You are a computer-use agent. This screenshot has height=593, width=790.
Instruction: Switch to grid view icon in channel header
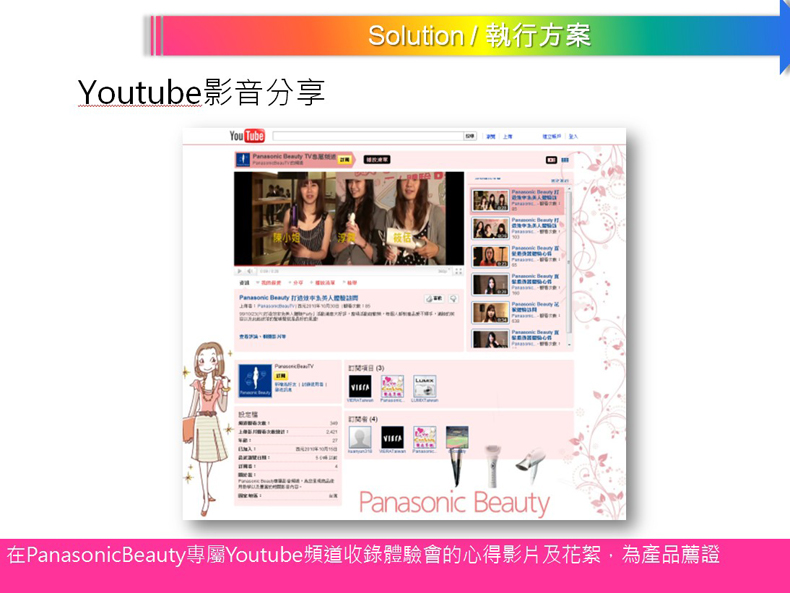click(565, 160)
